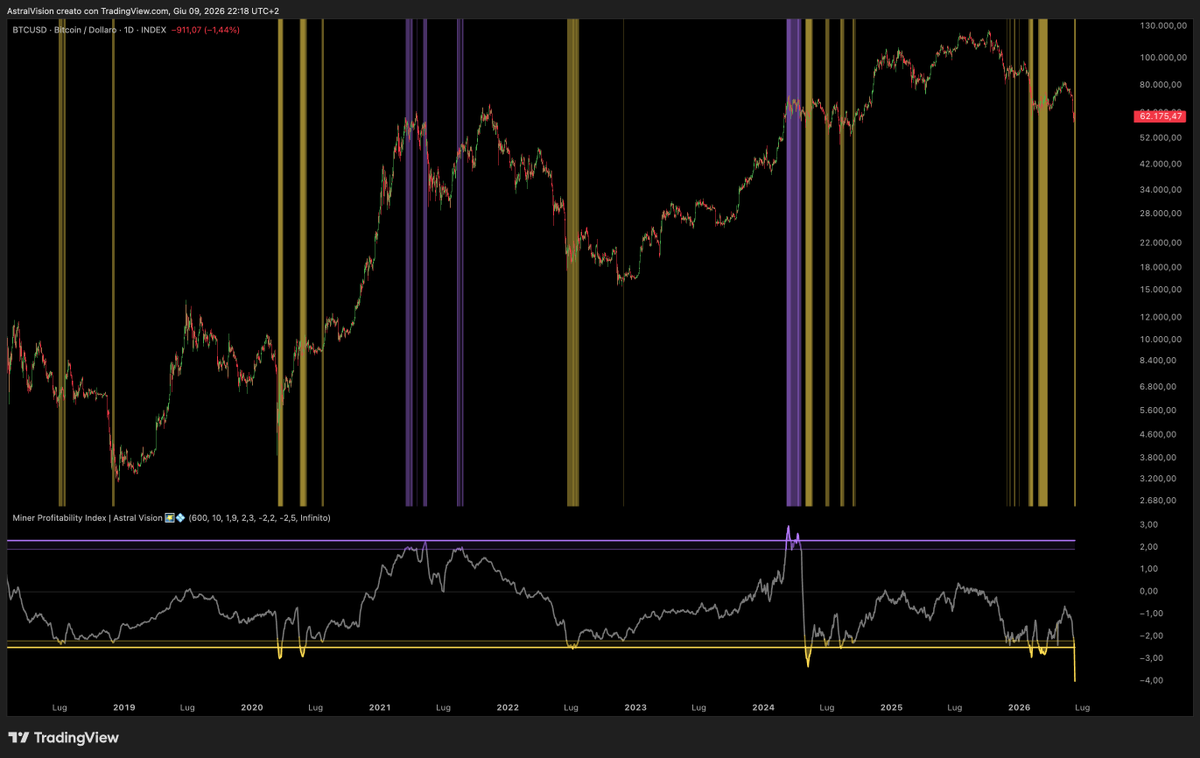Click the 130.000,00 price axis label

(x=1162, y=26)
